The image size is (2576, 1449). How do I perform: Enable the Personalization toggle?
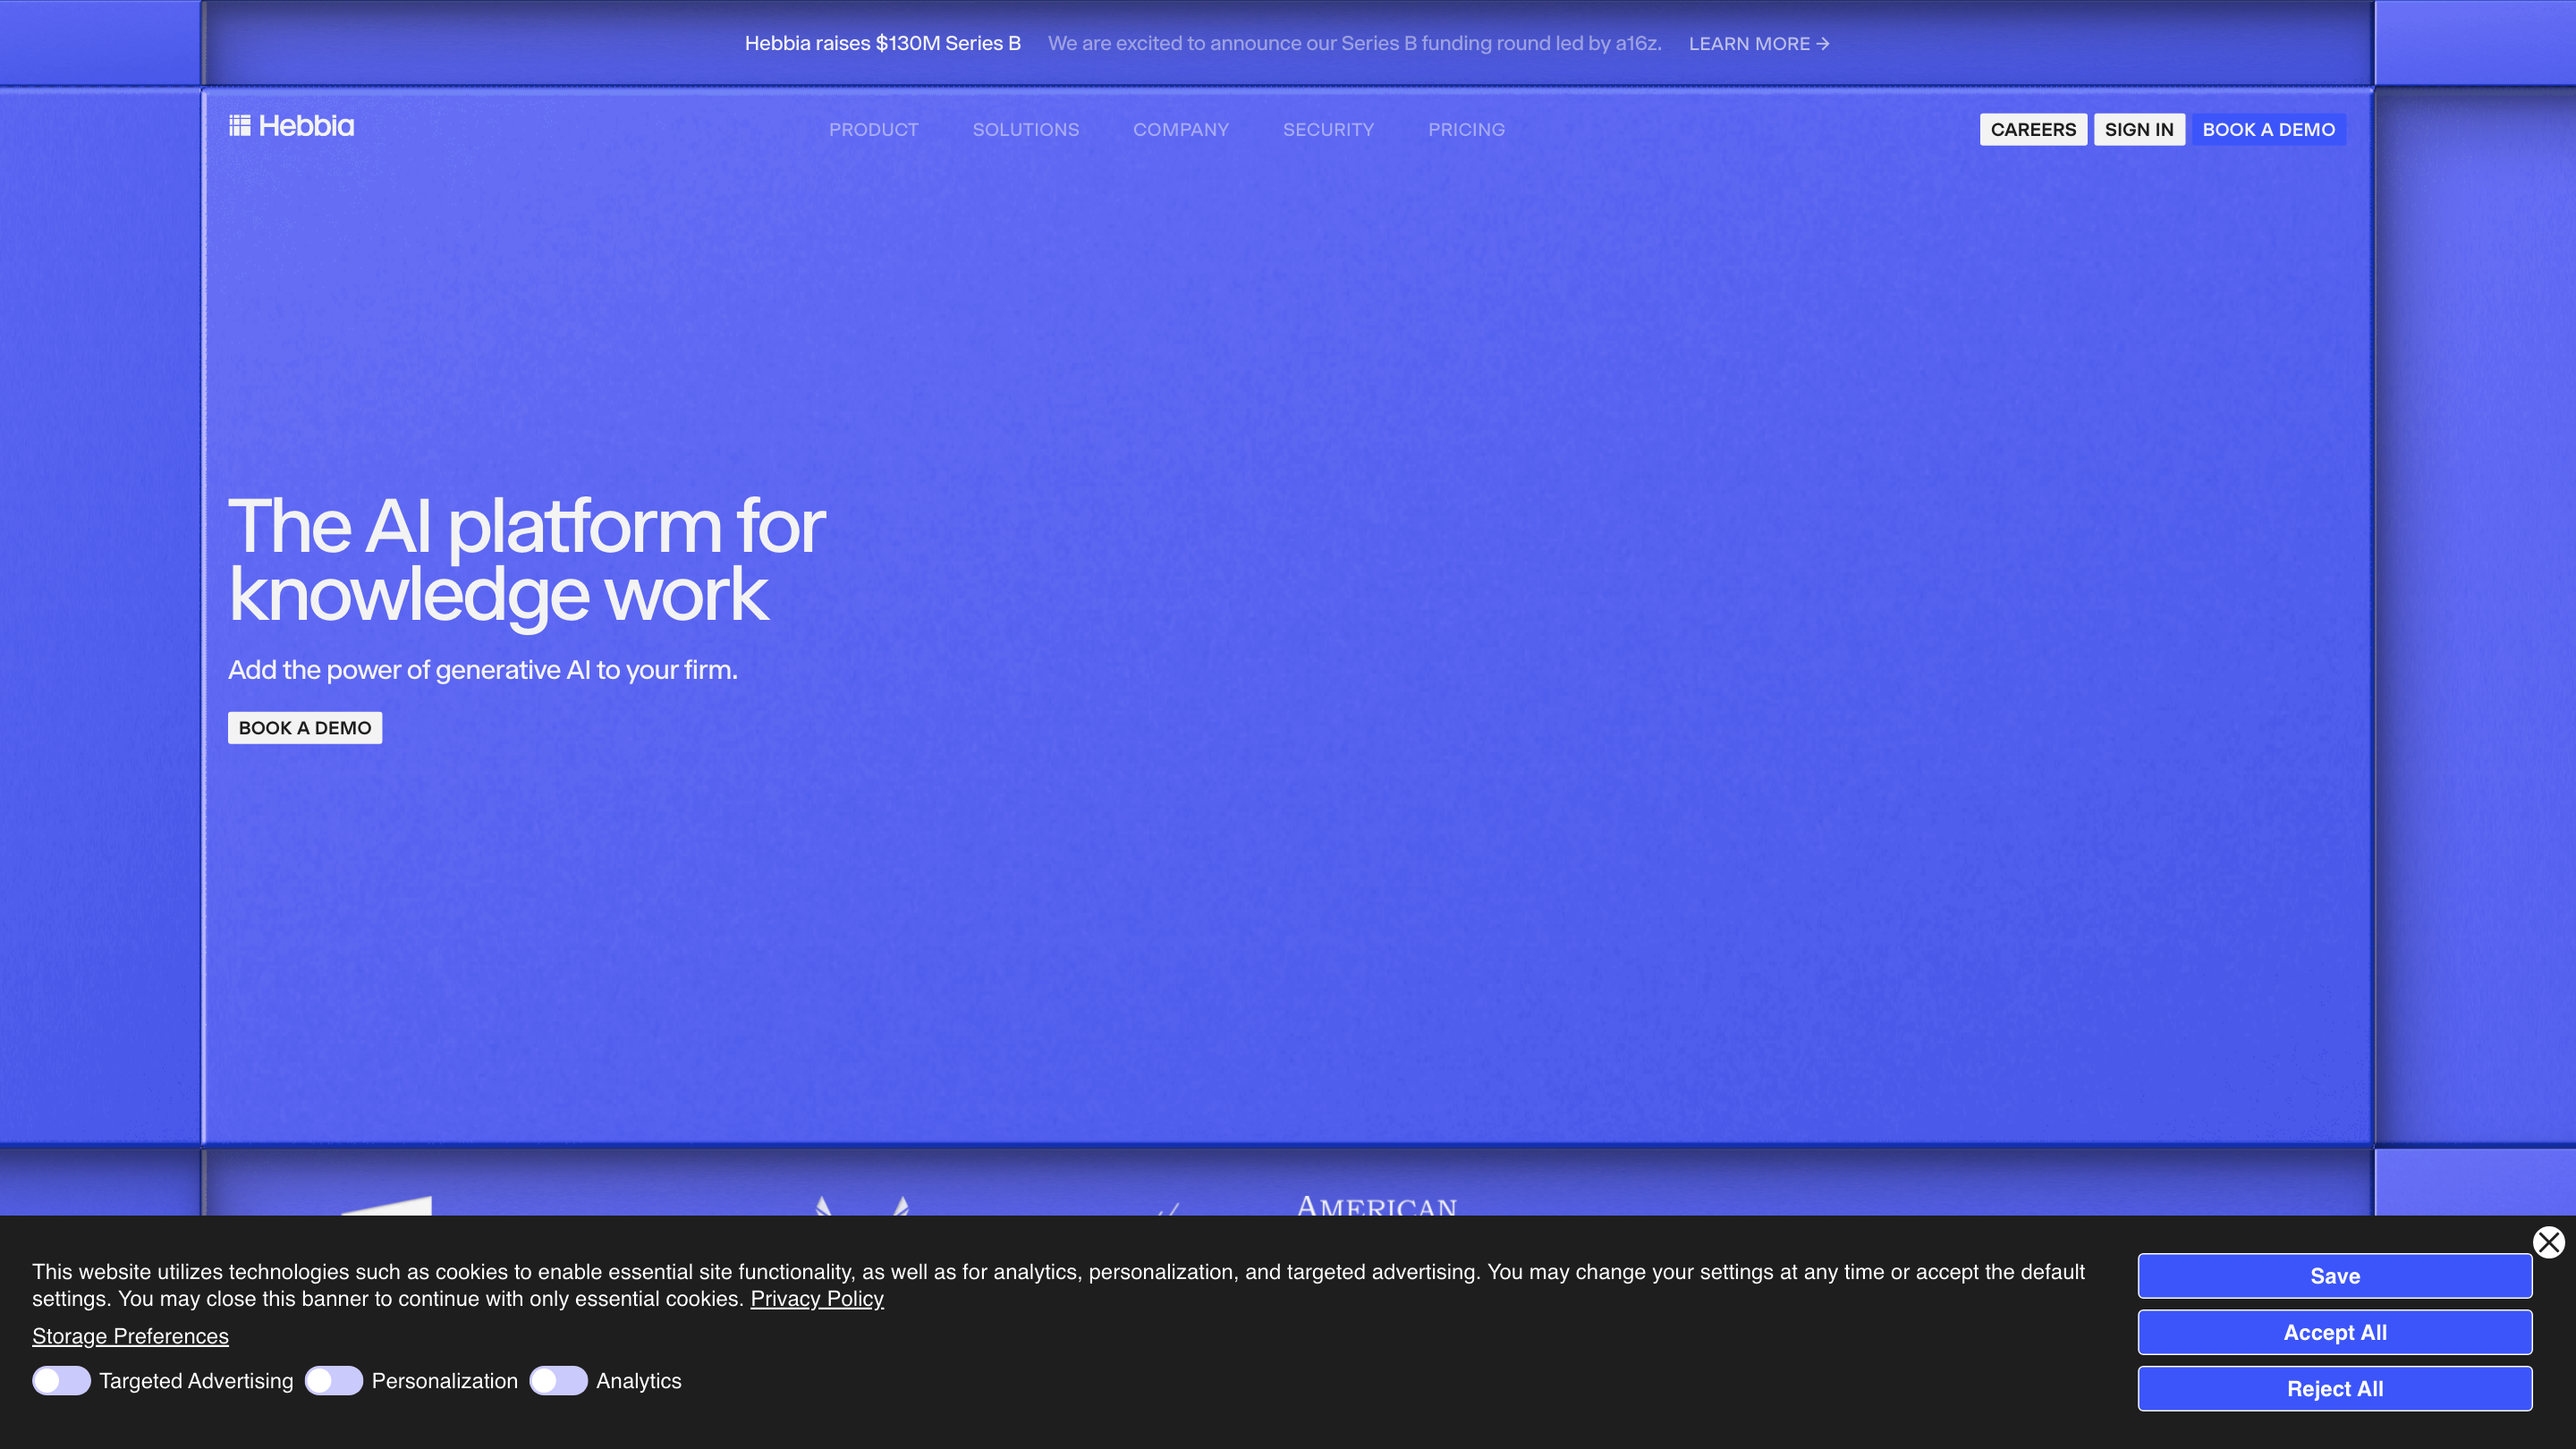click(x=333, y=1381)
